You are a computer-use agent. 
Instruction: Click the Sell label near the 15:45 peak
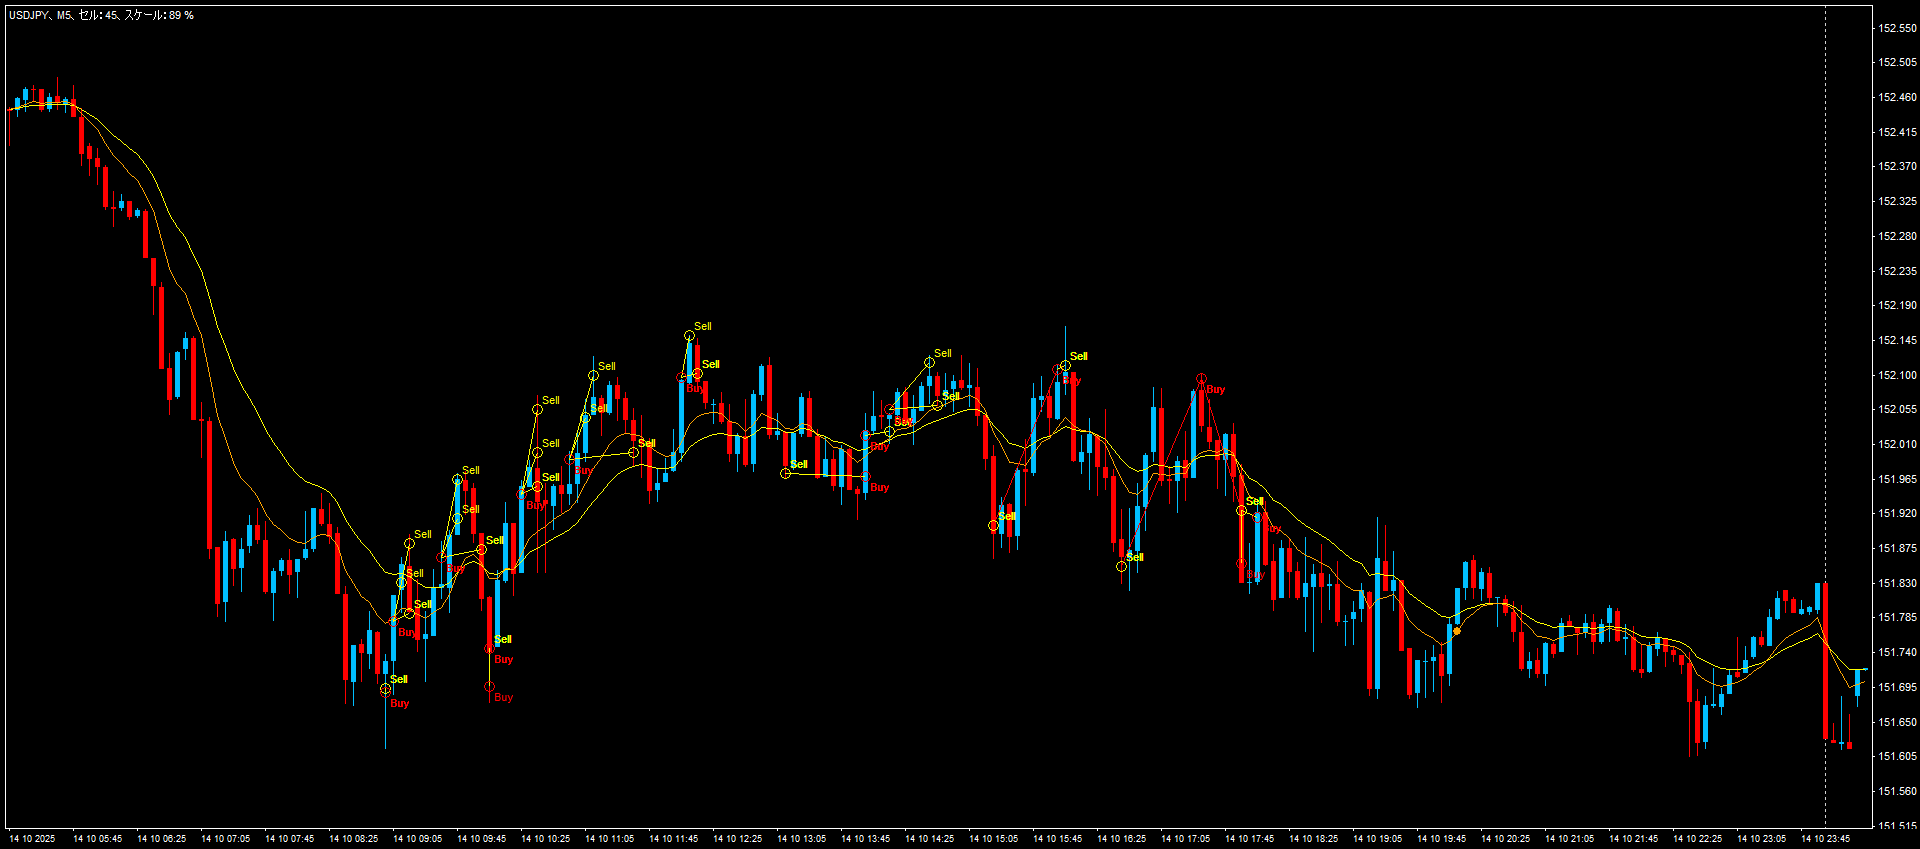[x=1078, y=356]
